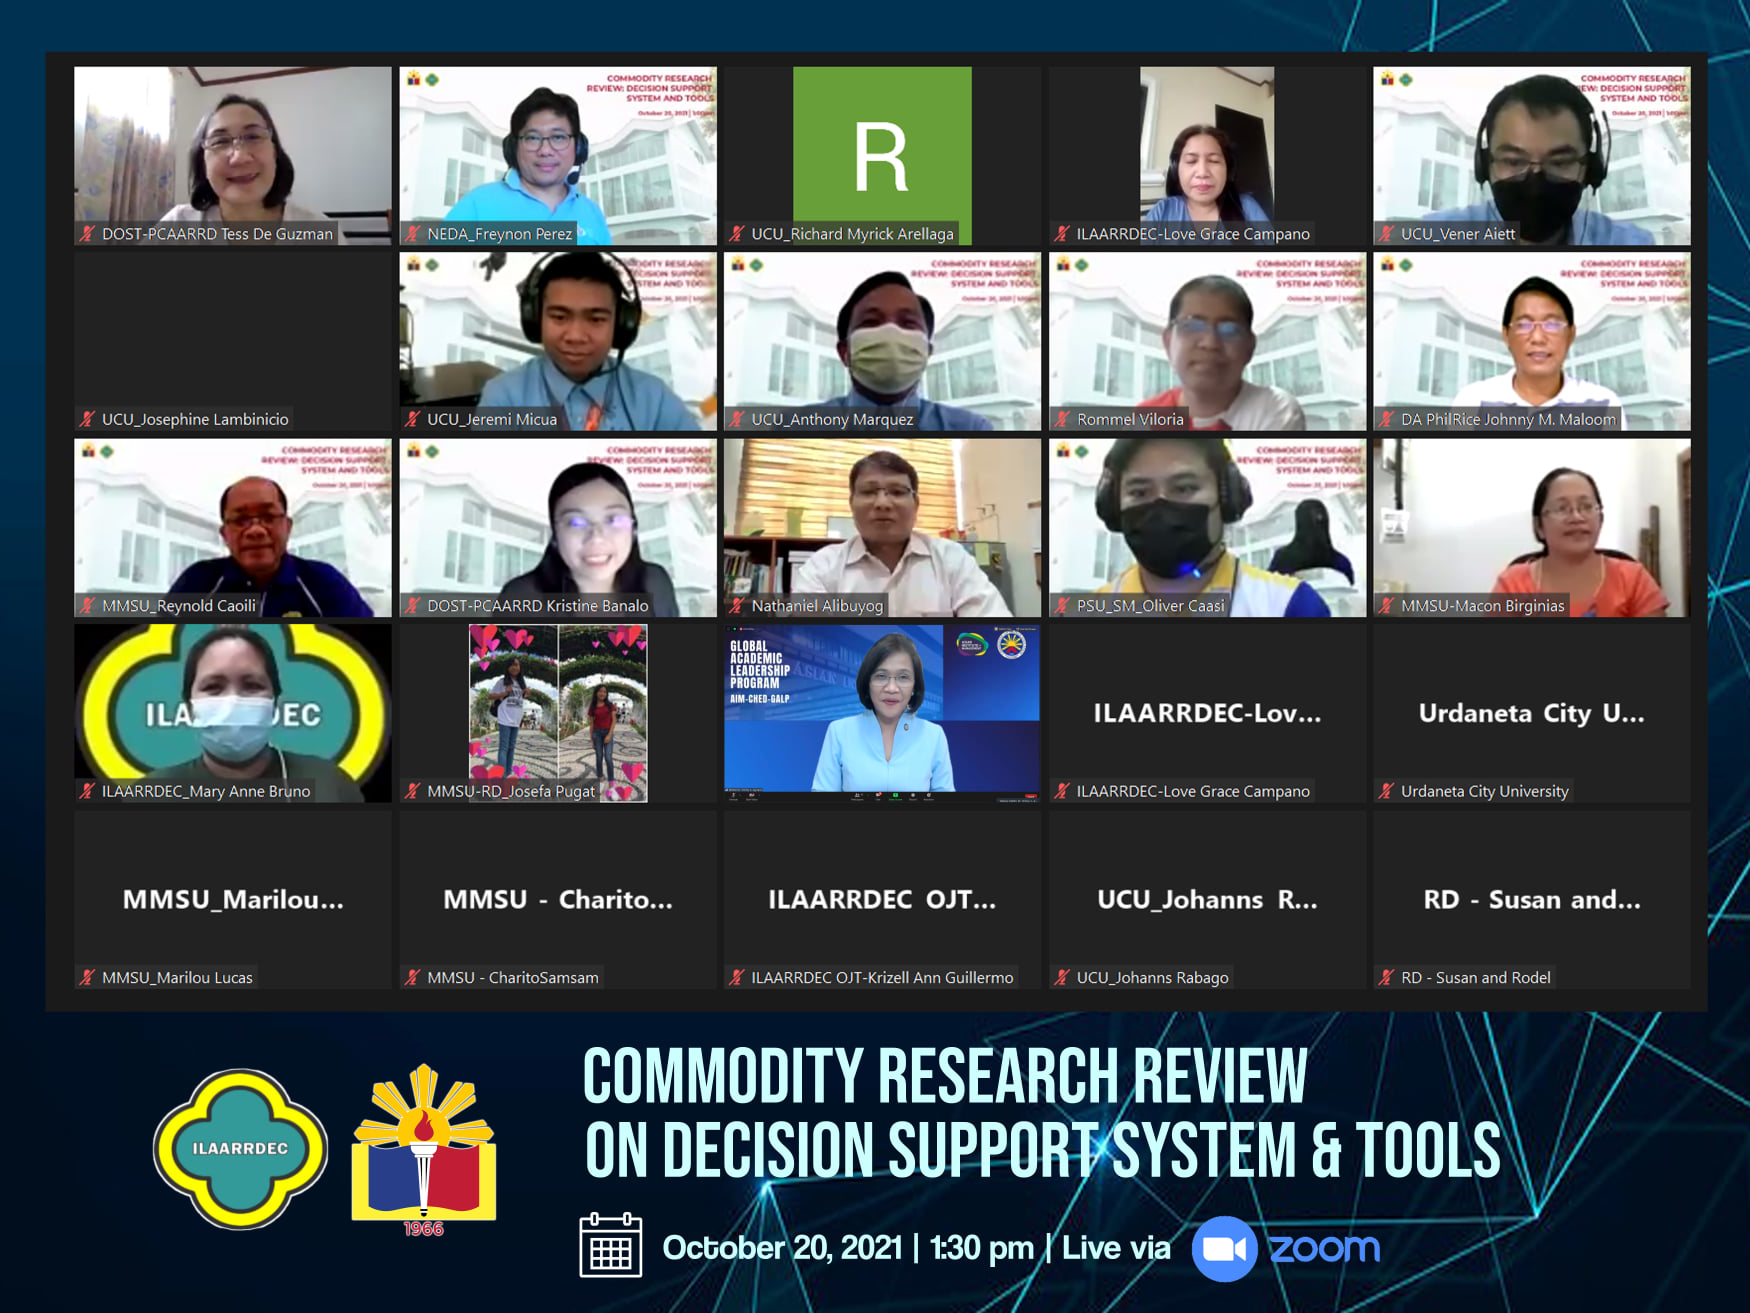
Task: Click the ILAARRDEC clover logo in the banner
Action: [x=240, y=1148]
